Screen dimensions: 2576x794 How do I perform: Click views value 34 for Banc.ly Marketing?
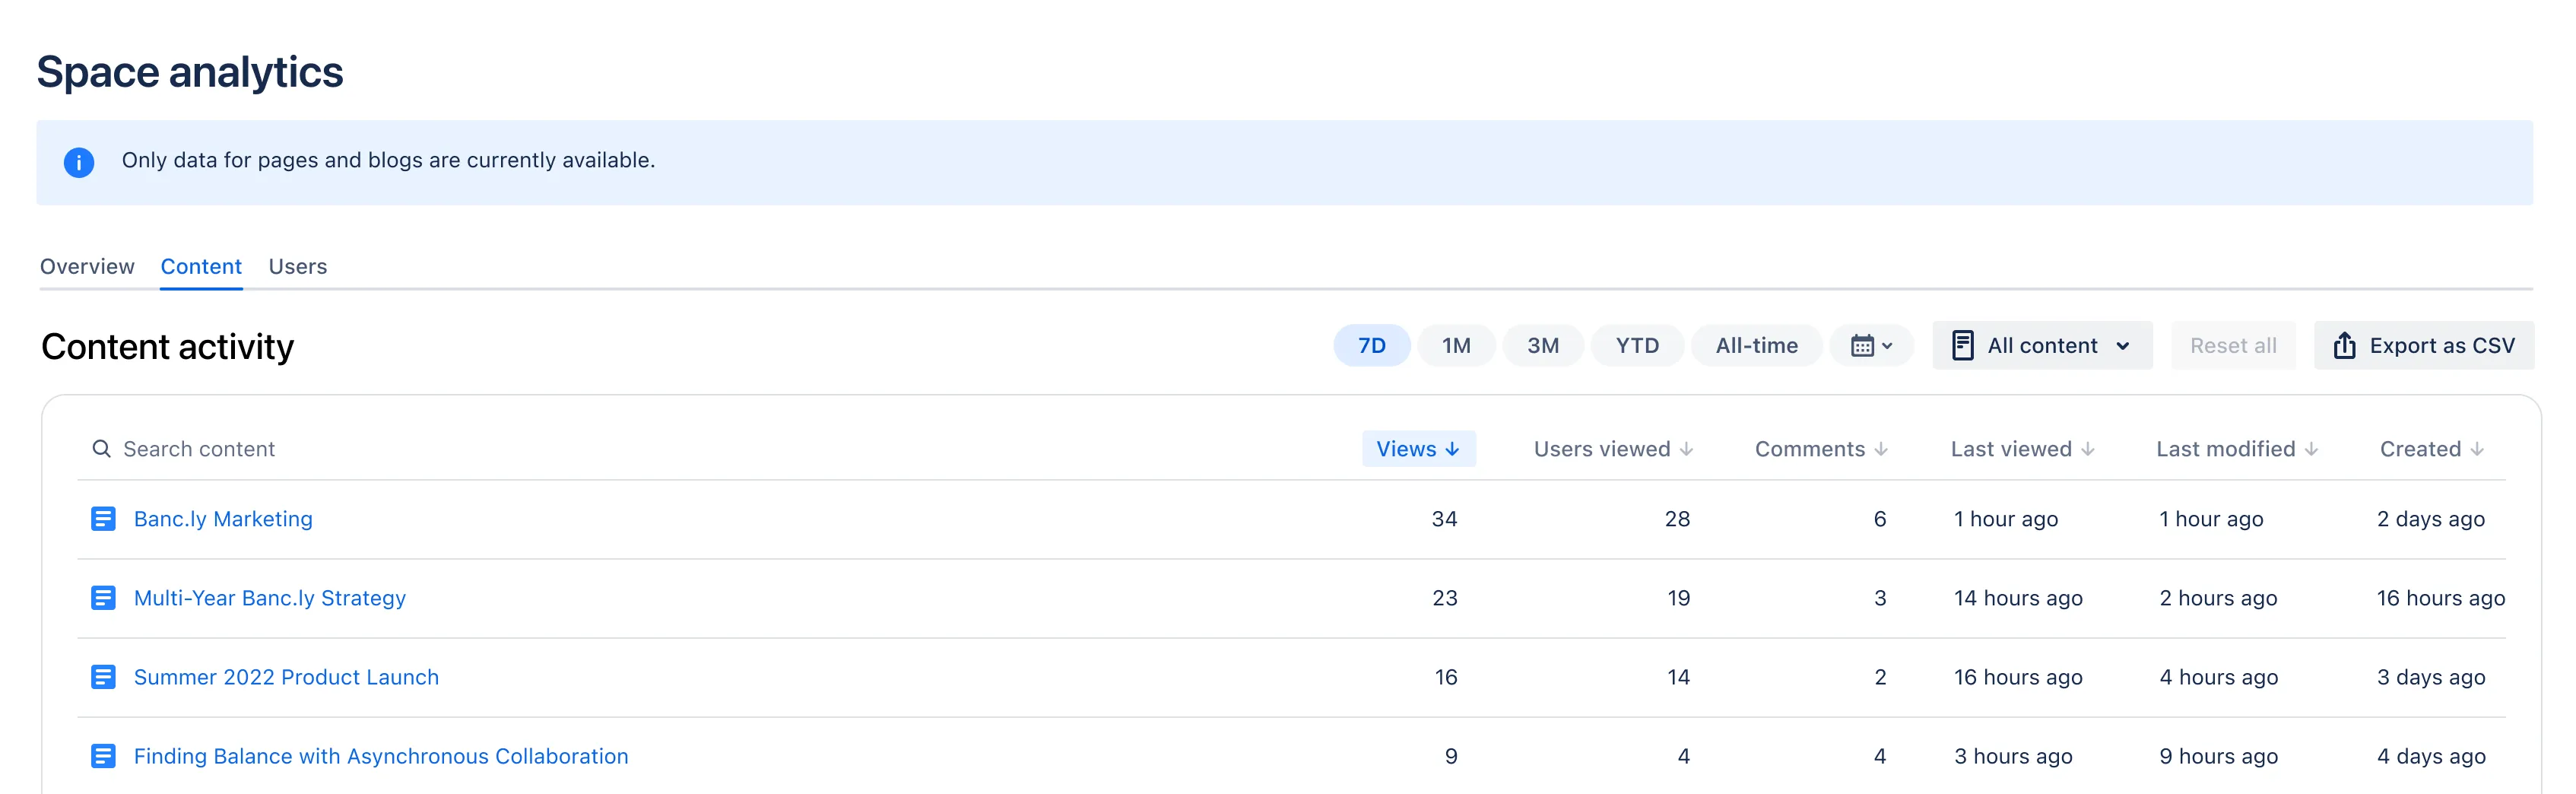[x=1444, y=519]
